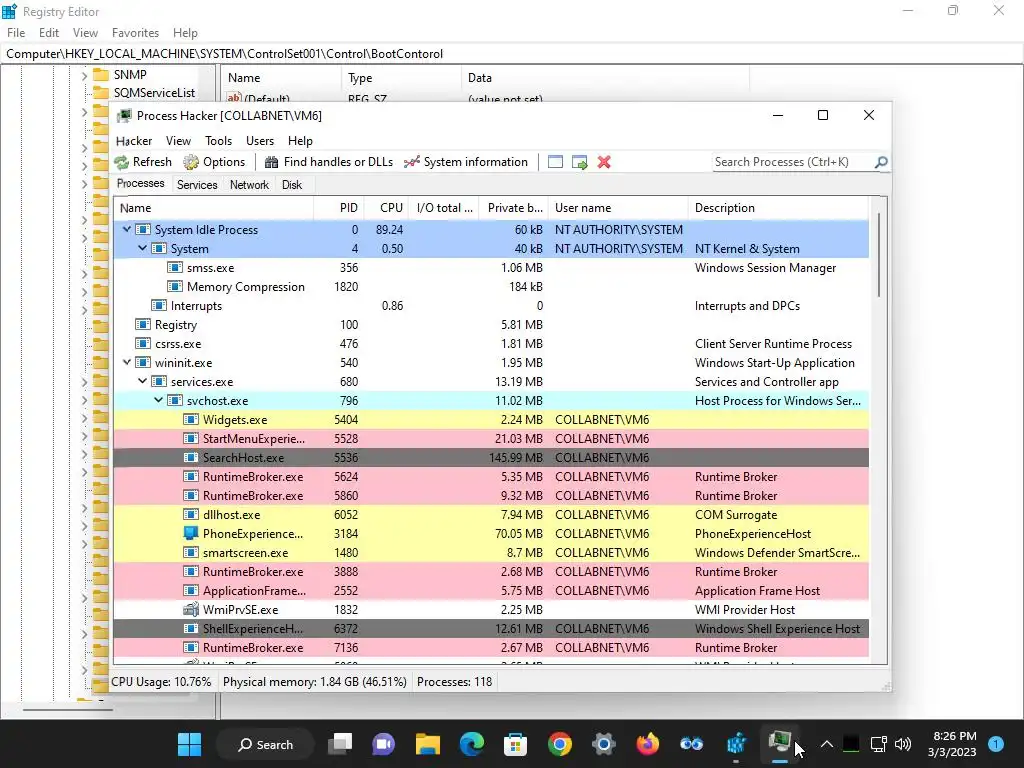This screenshot has width=1024, height=768.
Task: Sort by the Description column header
Action: point(778,208)
